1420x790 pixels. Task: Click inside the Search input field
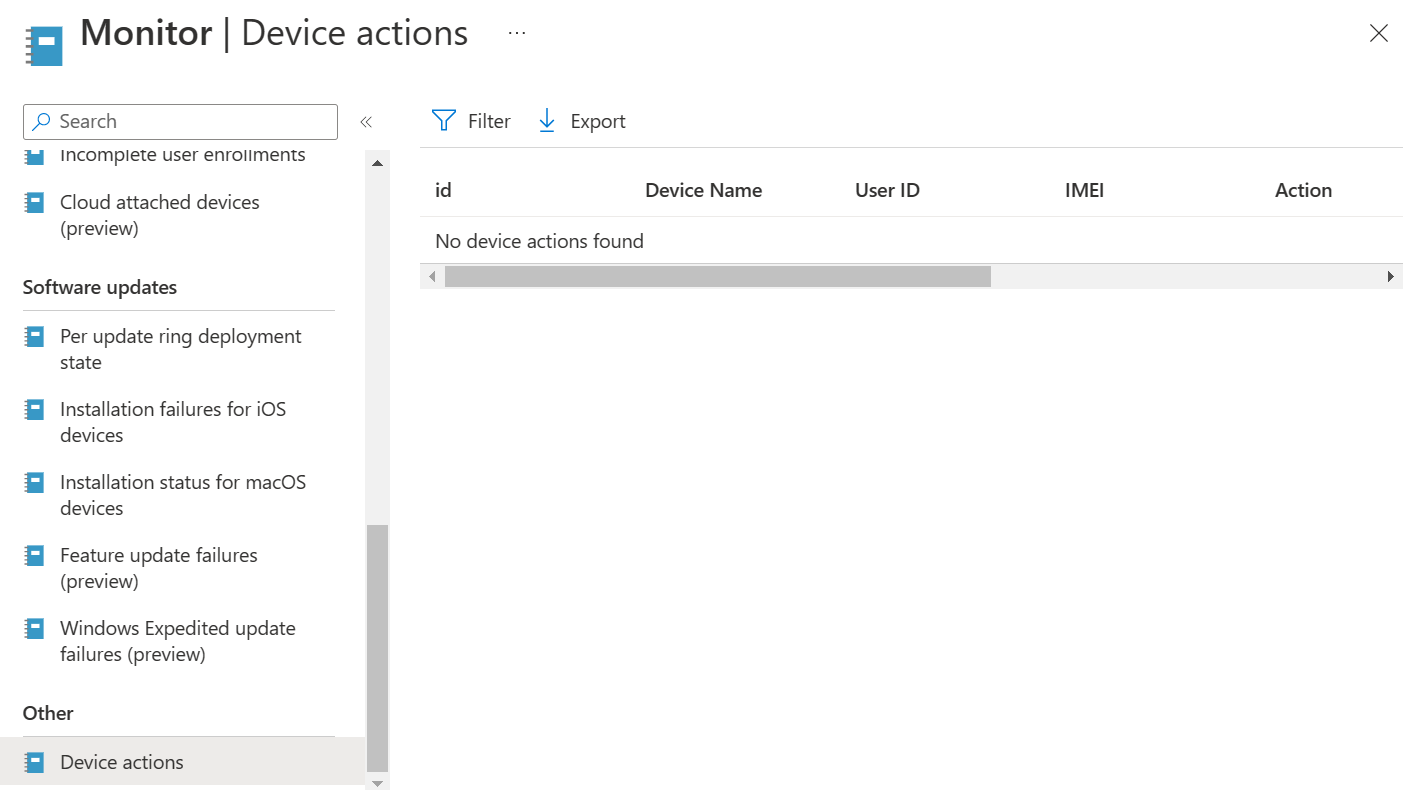coord(180,121)
